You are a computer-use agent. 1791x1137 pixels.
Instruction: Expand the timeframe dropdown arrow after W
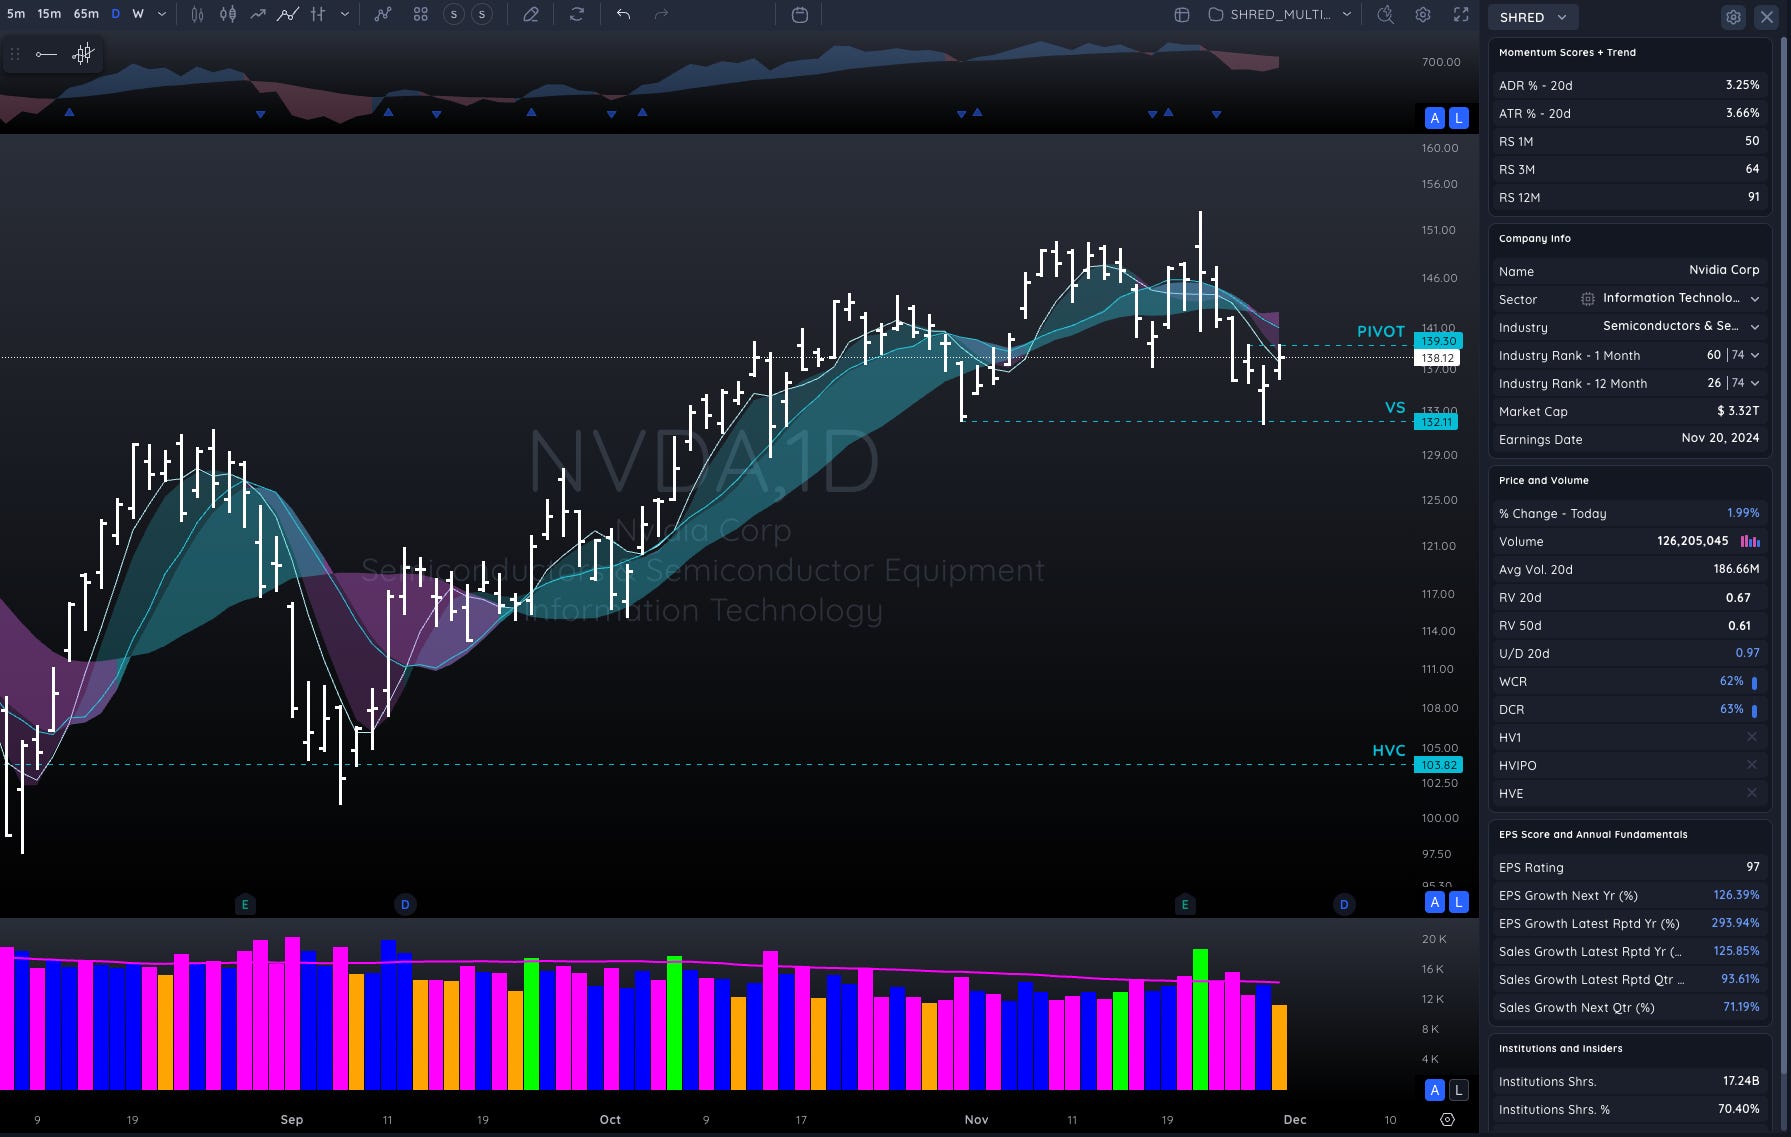coord(162,14)
